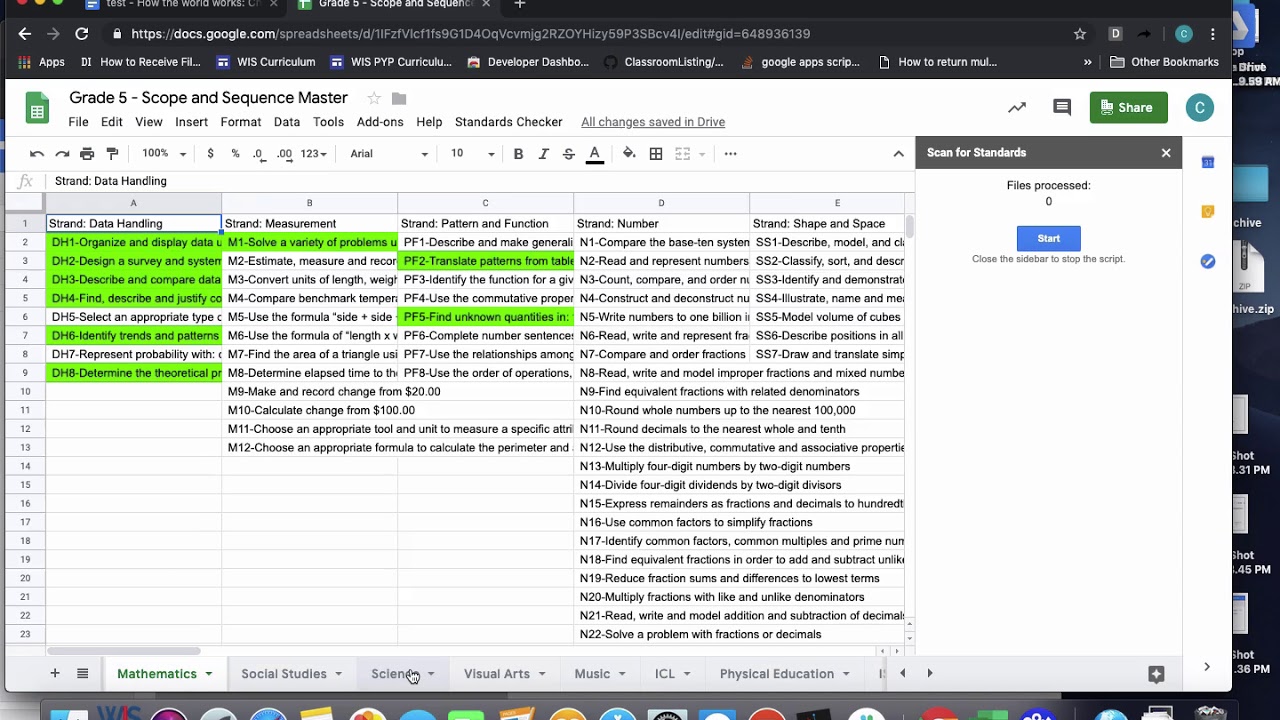
Task: Click All changes saved in Drive link
Action: tap(653, 122)
